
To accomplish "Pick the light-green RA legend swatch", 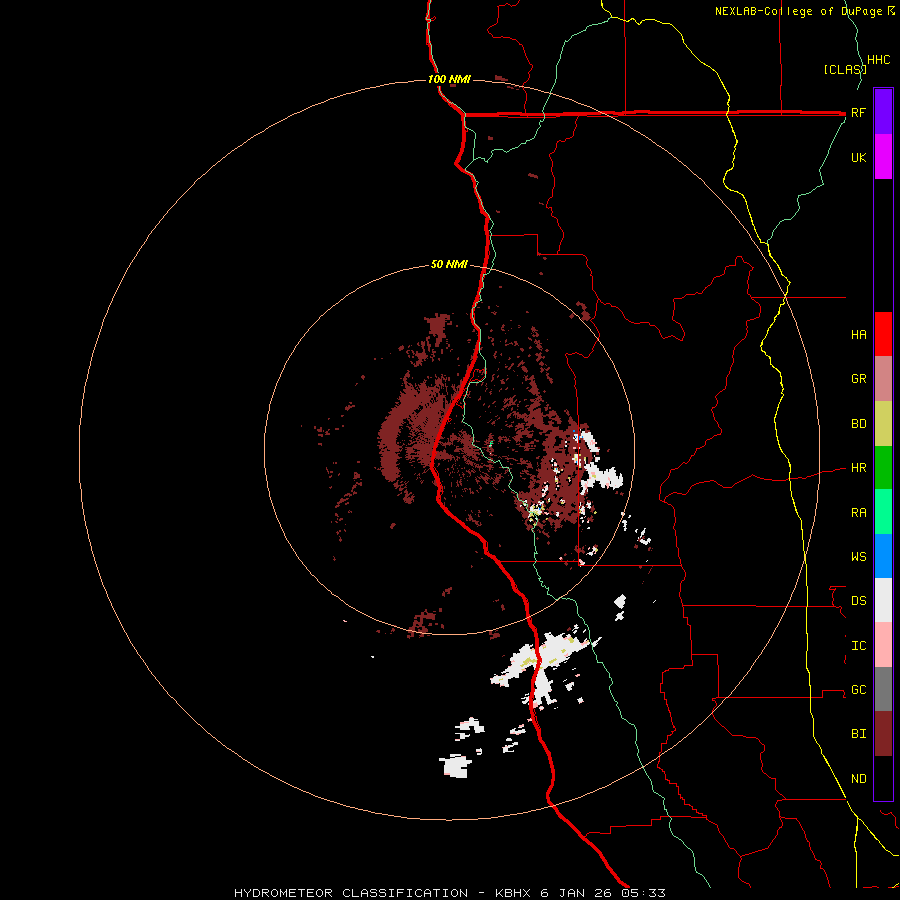I will pos(883,512).
